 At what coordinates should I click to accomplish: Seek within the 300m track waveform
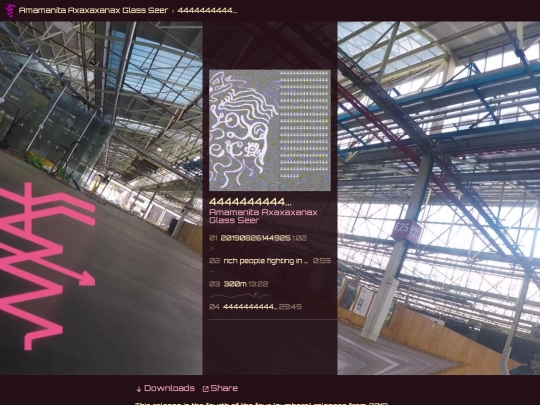click(239, 295)
